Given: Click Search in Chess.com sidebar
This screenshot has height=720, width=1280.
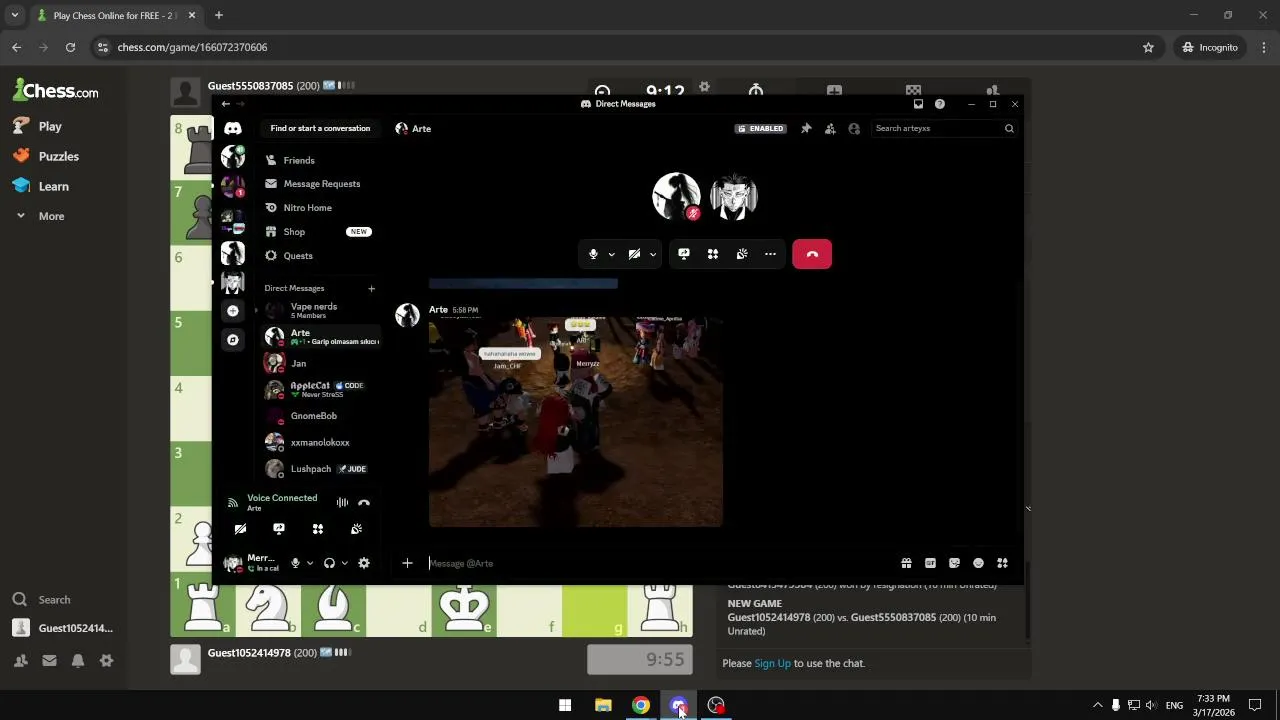Looking at the screenshot, I should pos(54,600).
